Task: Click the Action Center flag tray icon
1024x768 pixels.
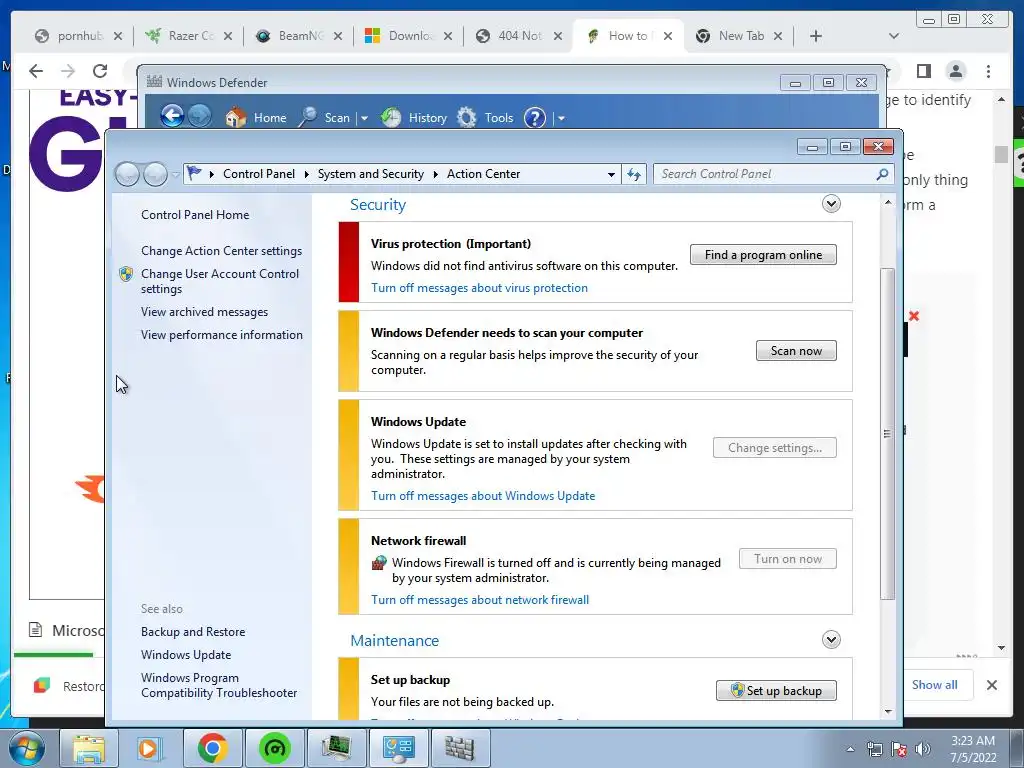Action: coord(899,749)
